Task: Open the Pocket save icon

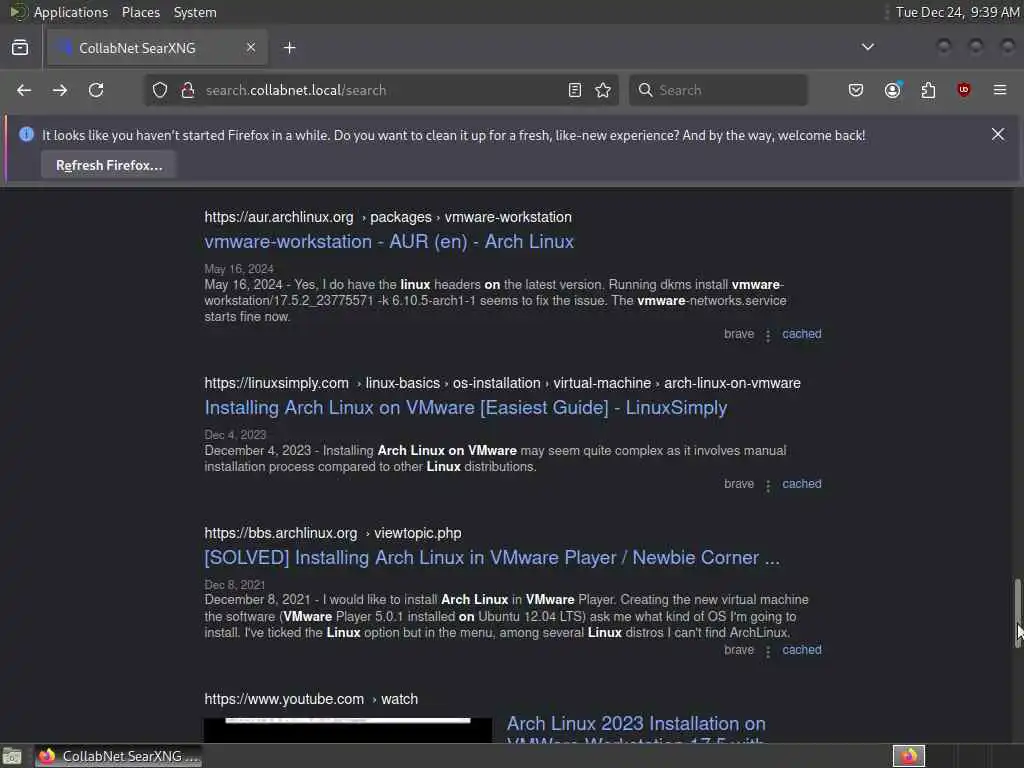Action: 856,90
